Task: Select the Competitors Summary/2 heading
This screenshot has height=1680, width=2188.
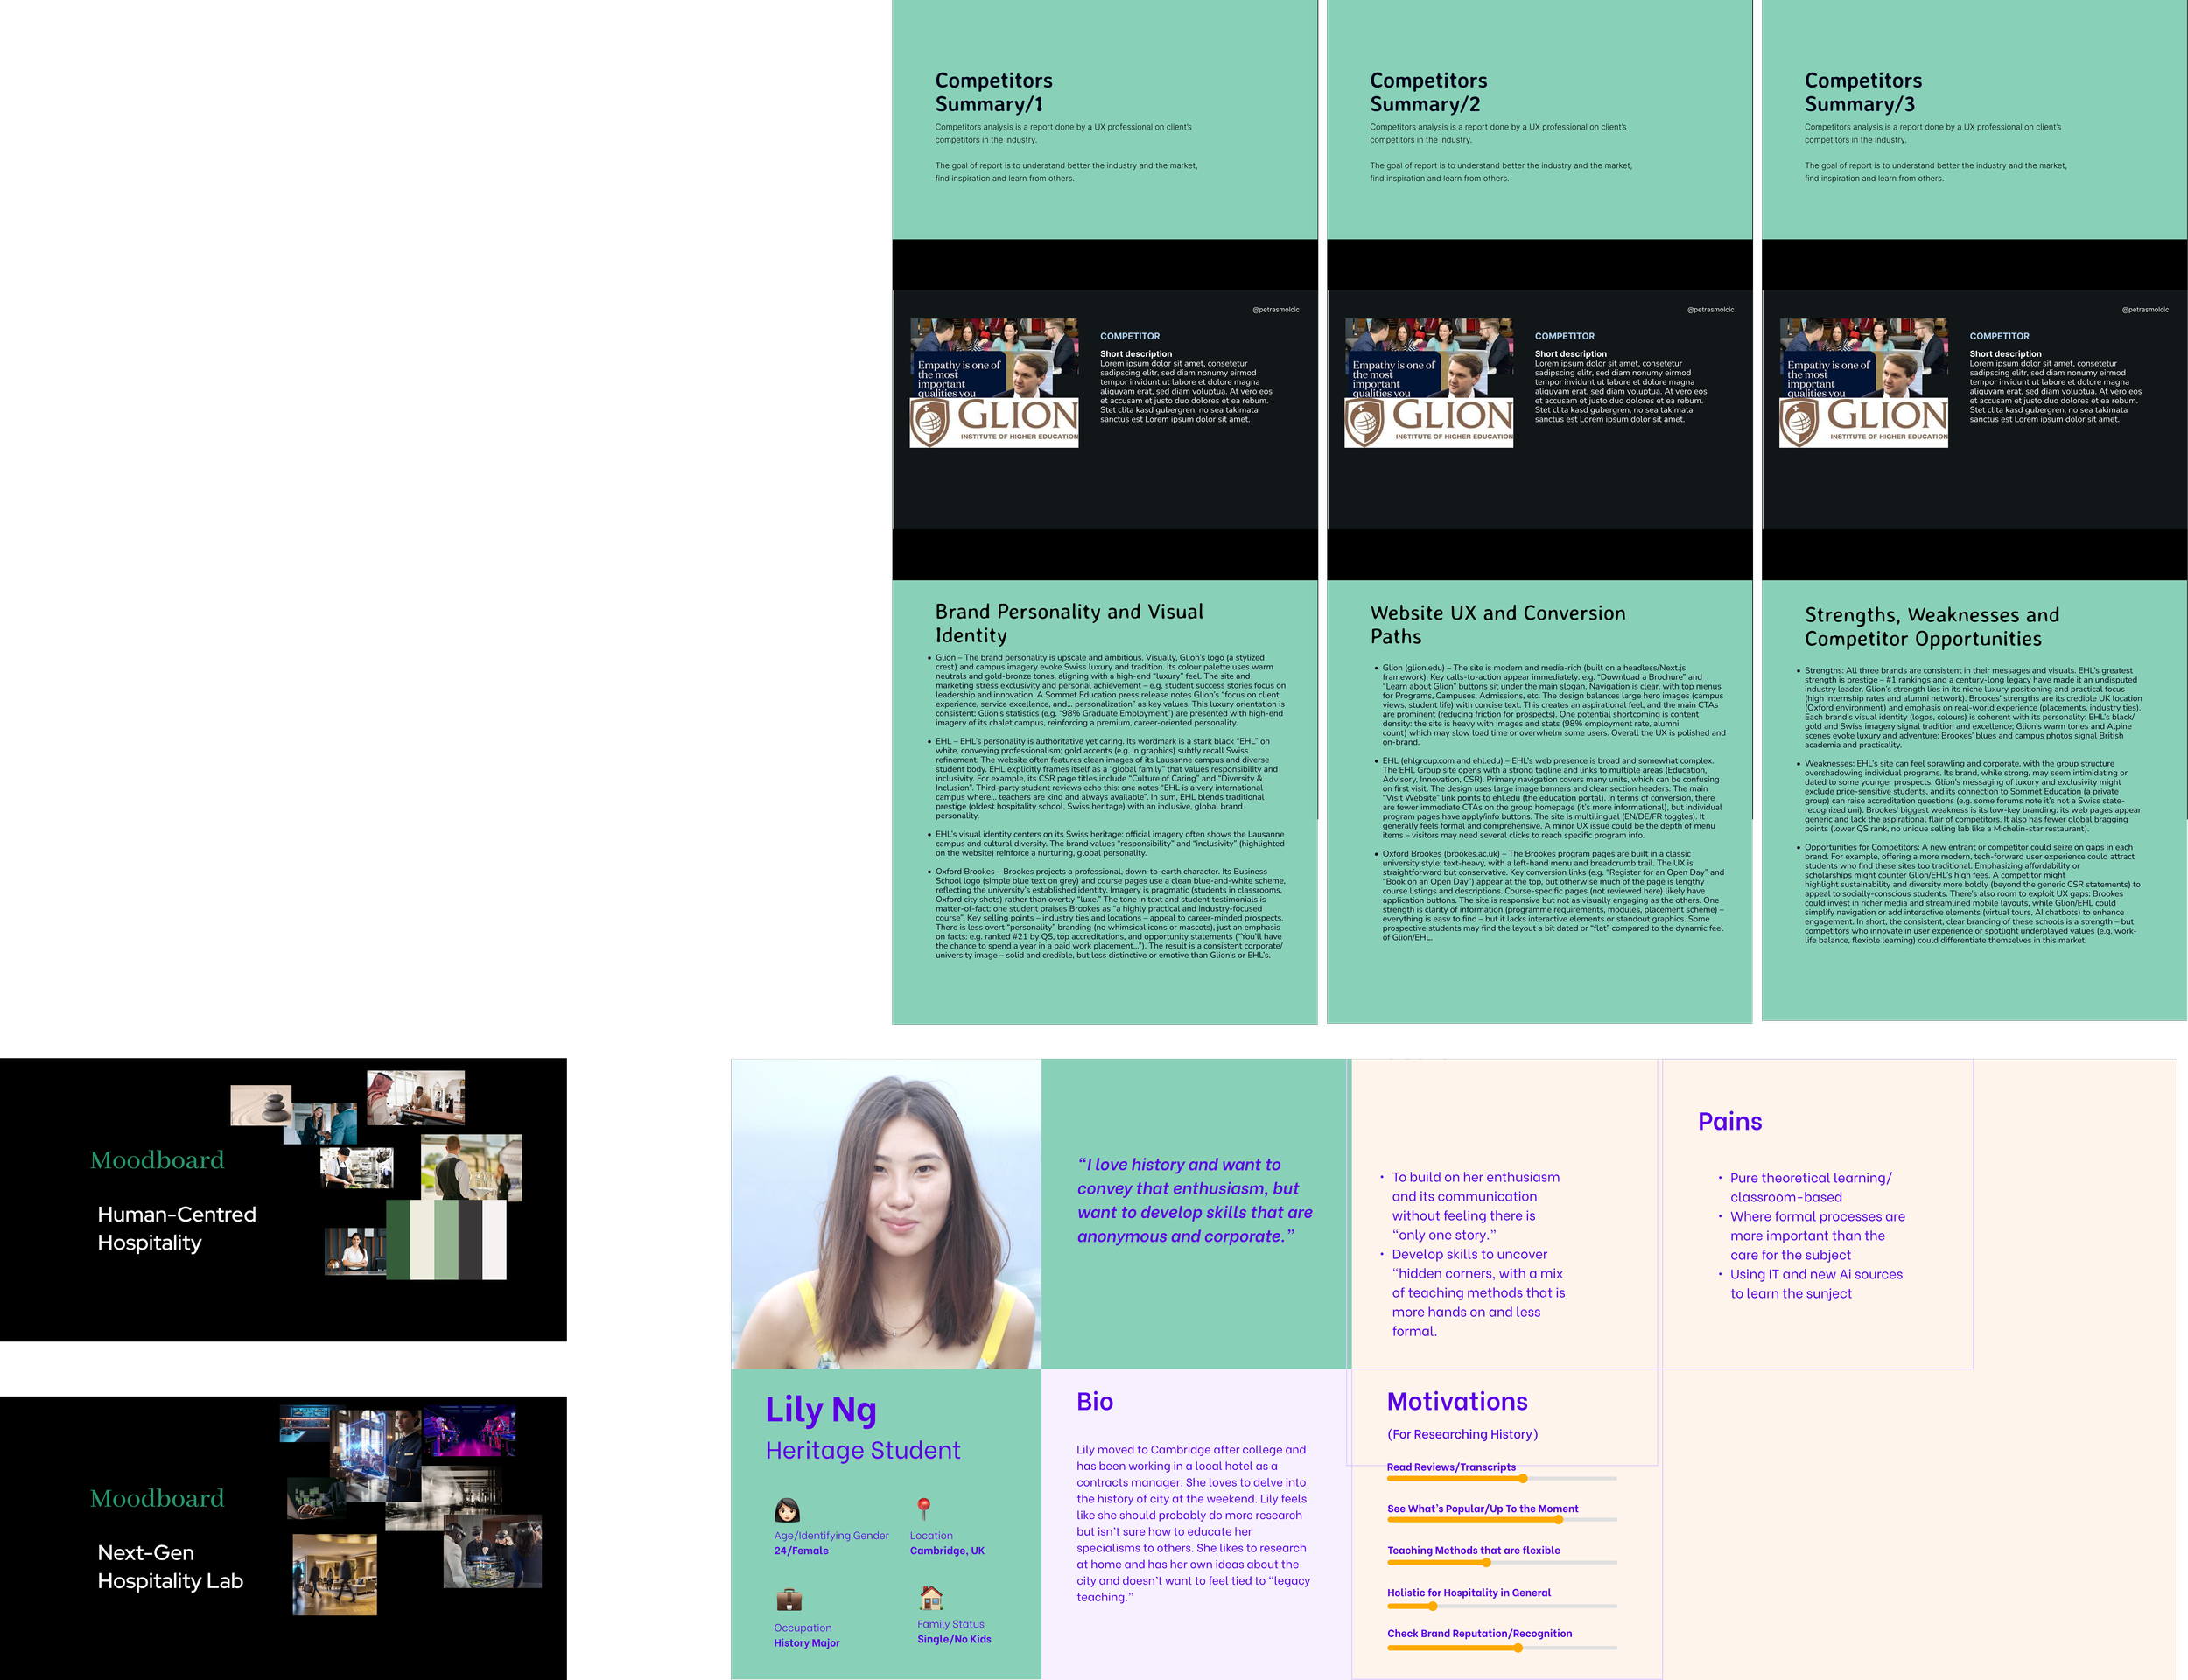Action: (1428, 92)
